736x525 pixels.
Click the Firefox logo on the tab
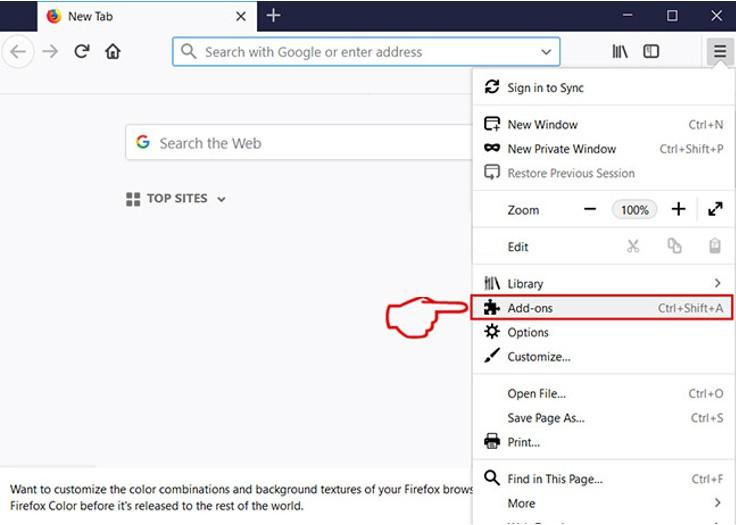pos(54,16)
